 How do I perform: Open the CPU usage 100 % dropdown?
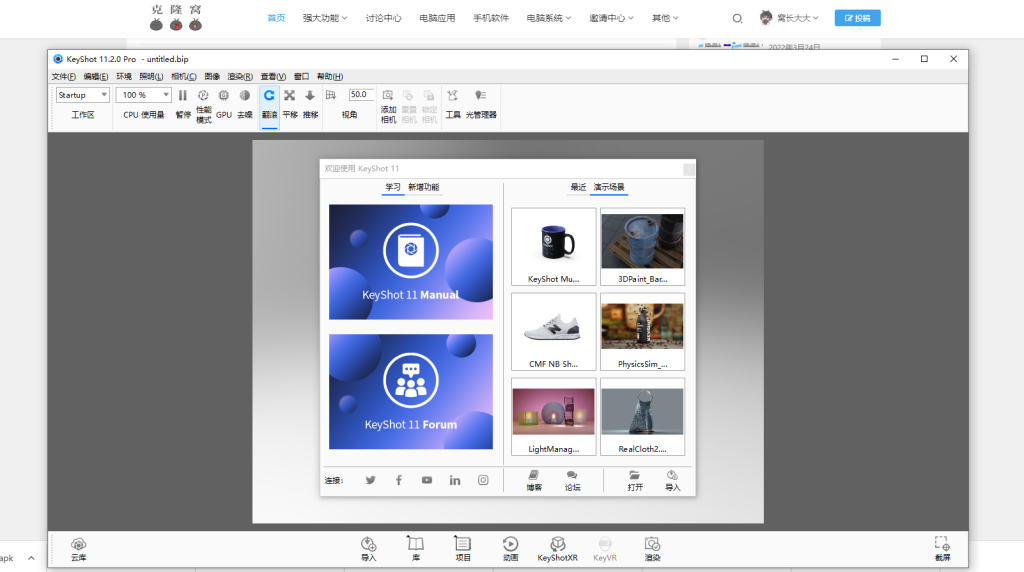coord(144,95)
